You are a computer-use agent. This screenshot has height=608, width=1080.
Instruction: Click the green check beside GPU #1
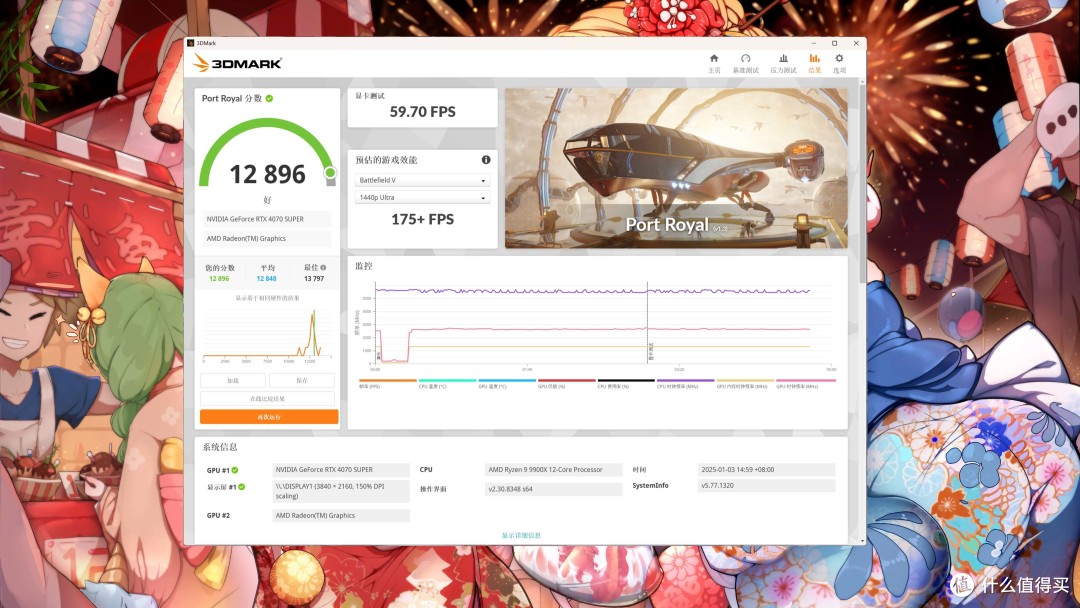tap(235, 470)
